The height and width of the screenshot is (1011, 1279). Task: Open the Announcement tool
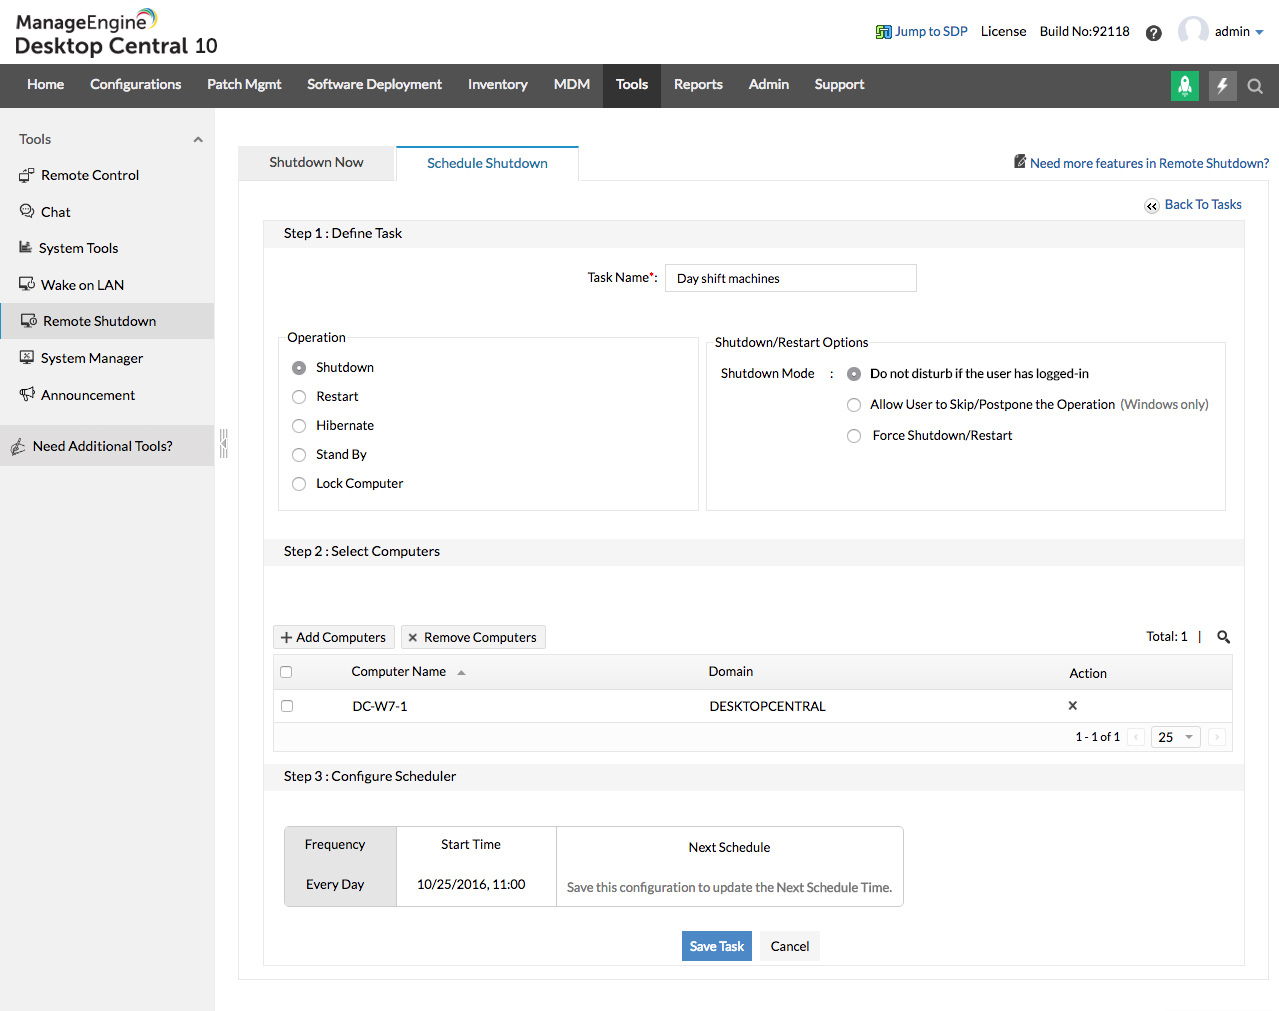88,394
